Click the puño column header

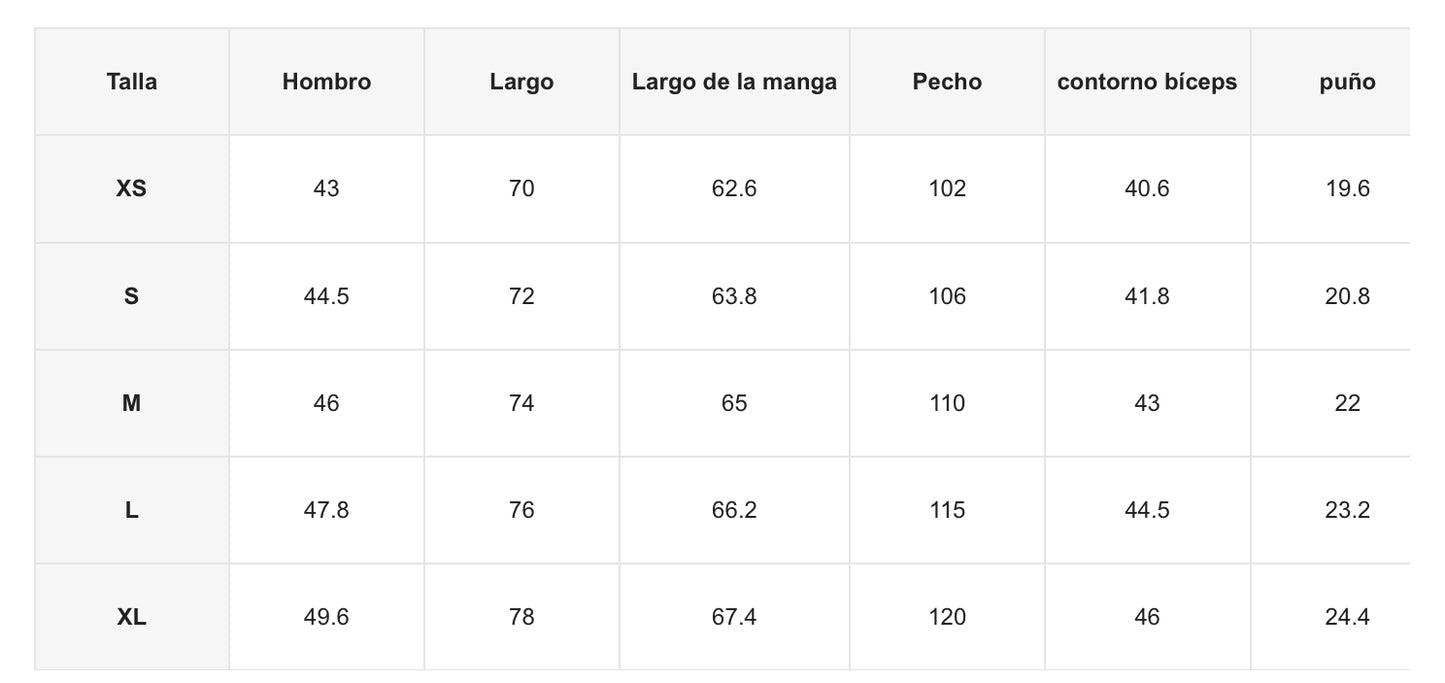coord(1347,82)
